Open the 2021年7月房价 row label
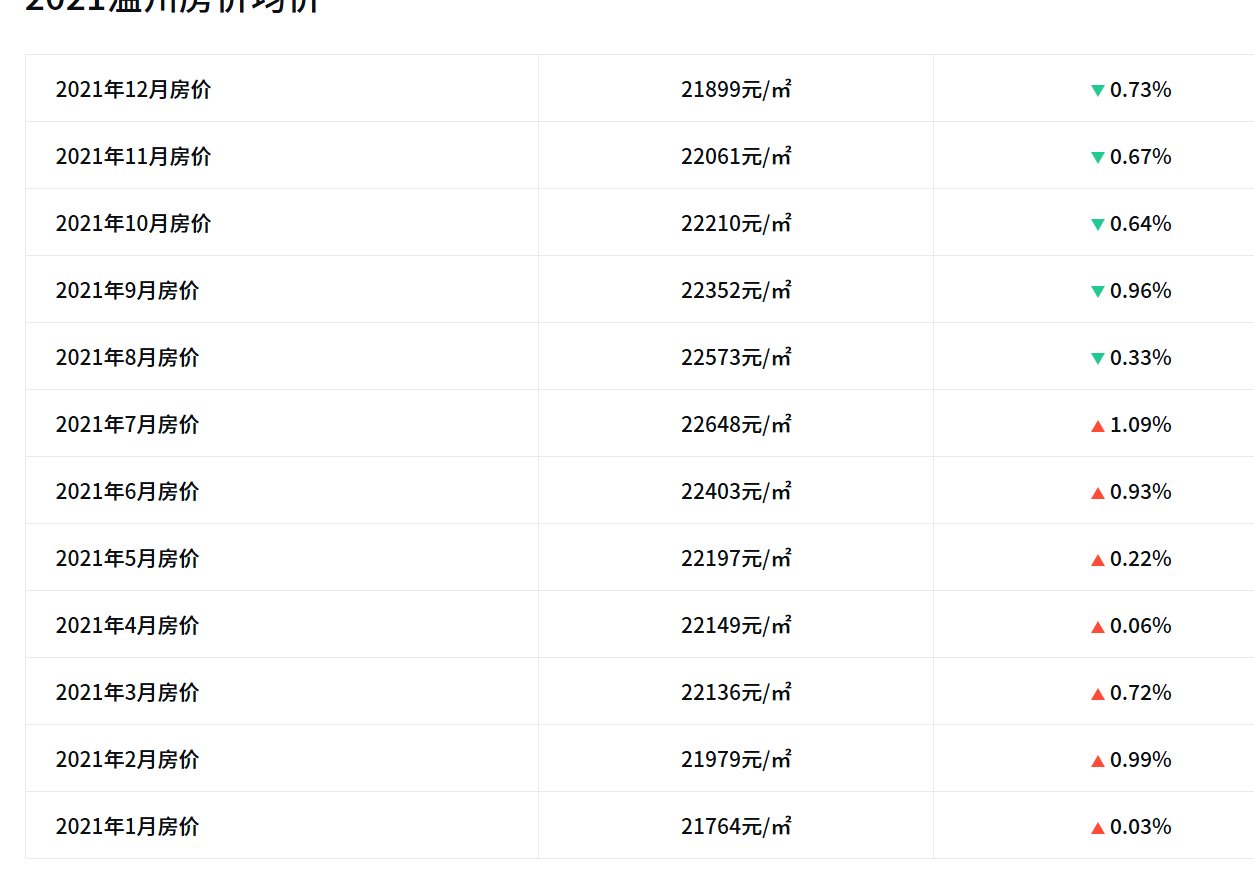This screenshot has width=1254, height=876. coord(127,425)
